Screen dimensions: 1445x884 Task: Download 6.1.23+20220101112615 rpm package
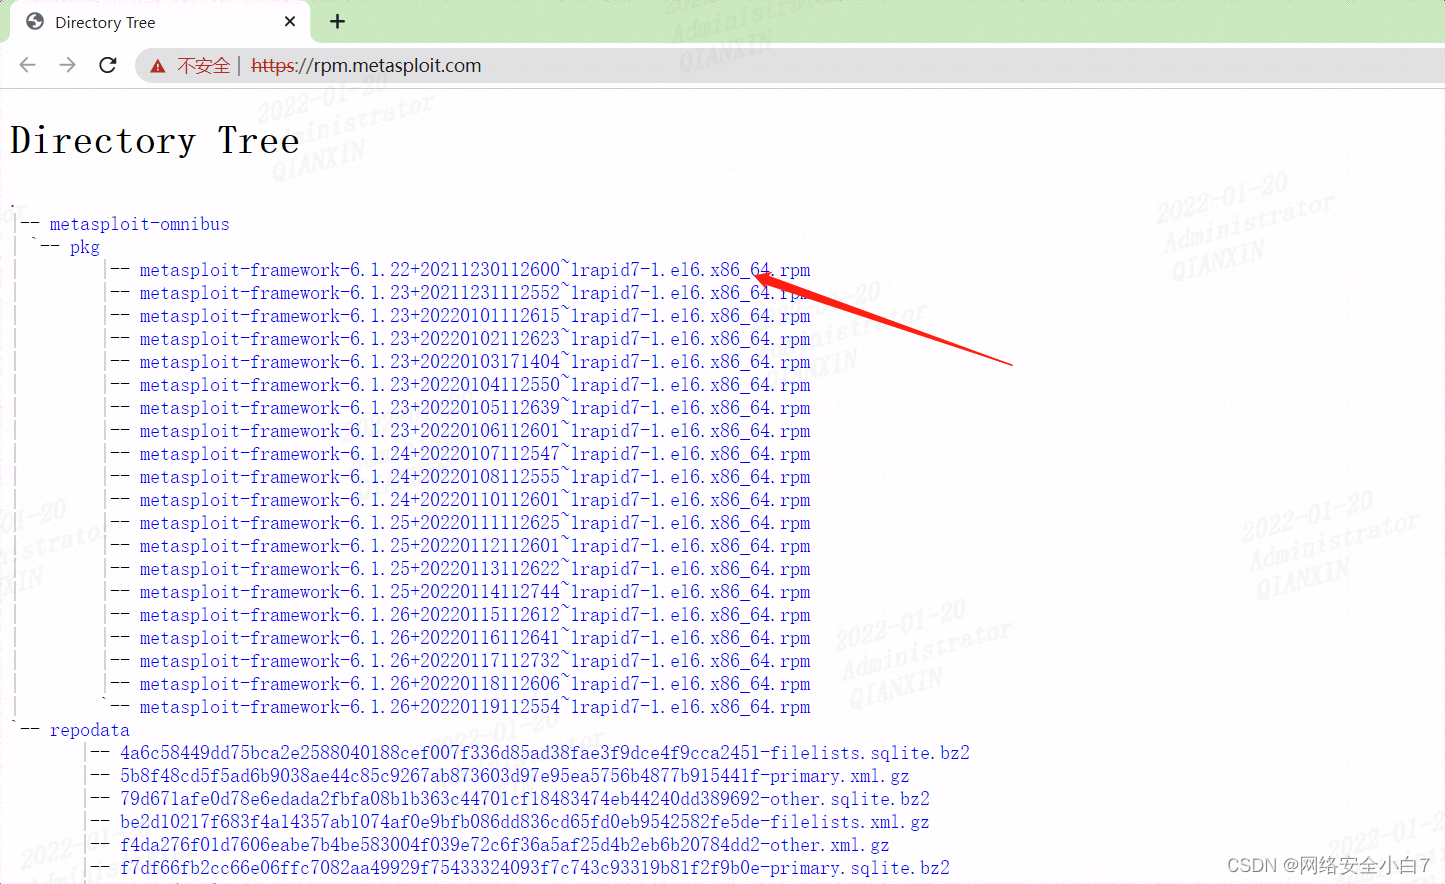click(x=475, y=316)
